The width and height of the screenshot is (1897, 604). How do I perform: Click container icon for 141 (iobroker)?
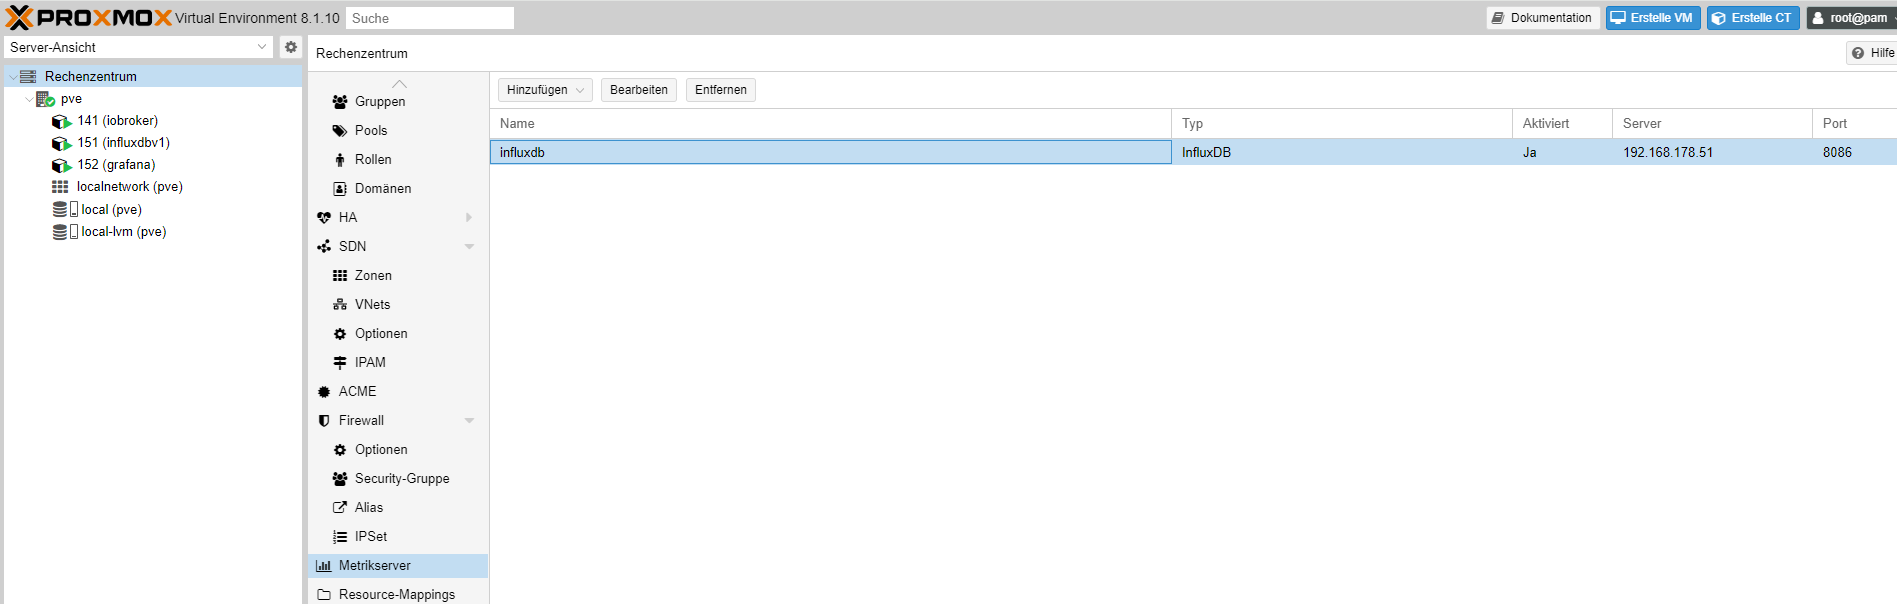pyautogui.click(x=61, y=121)
